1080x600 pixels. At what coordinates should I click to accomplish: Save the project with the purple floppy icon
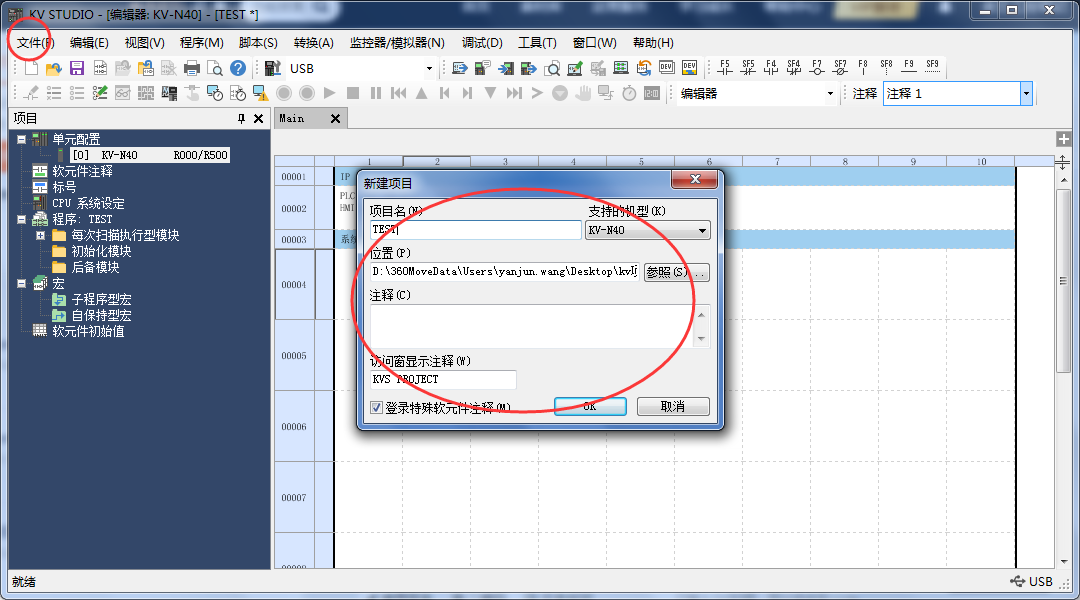[76, 68]
